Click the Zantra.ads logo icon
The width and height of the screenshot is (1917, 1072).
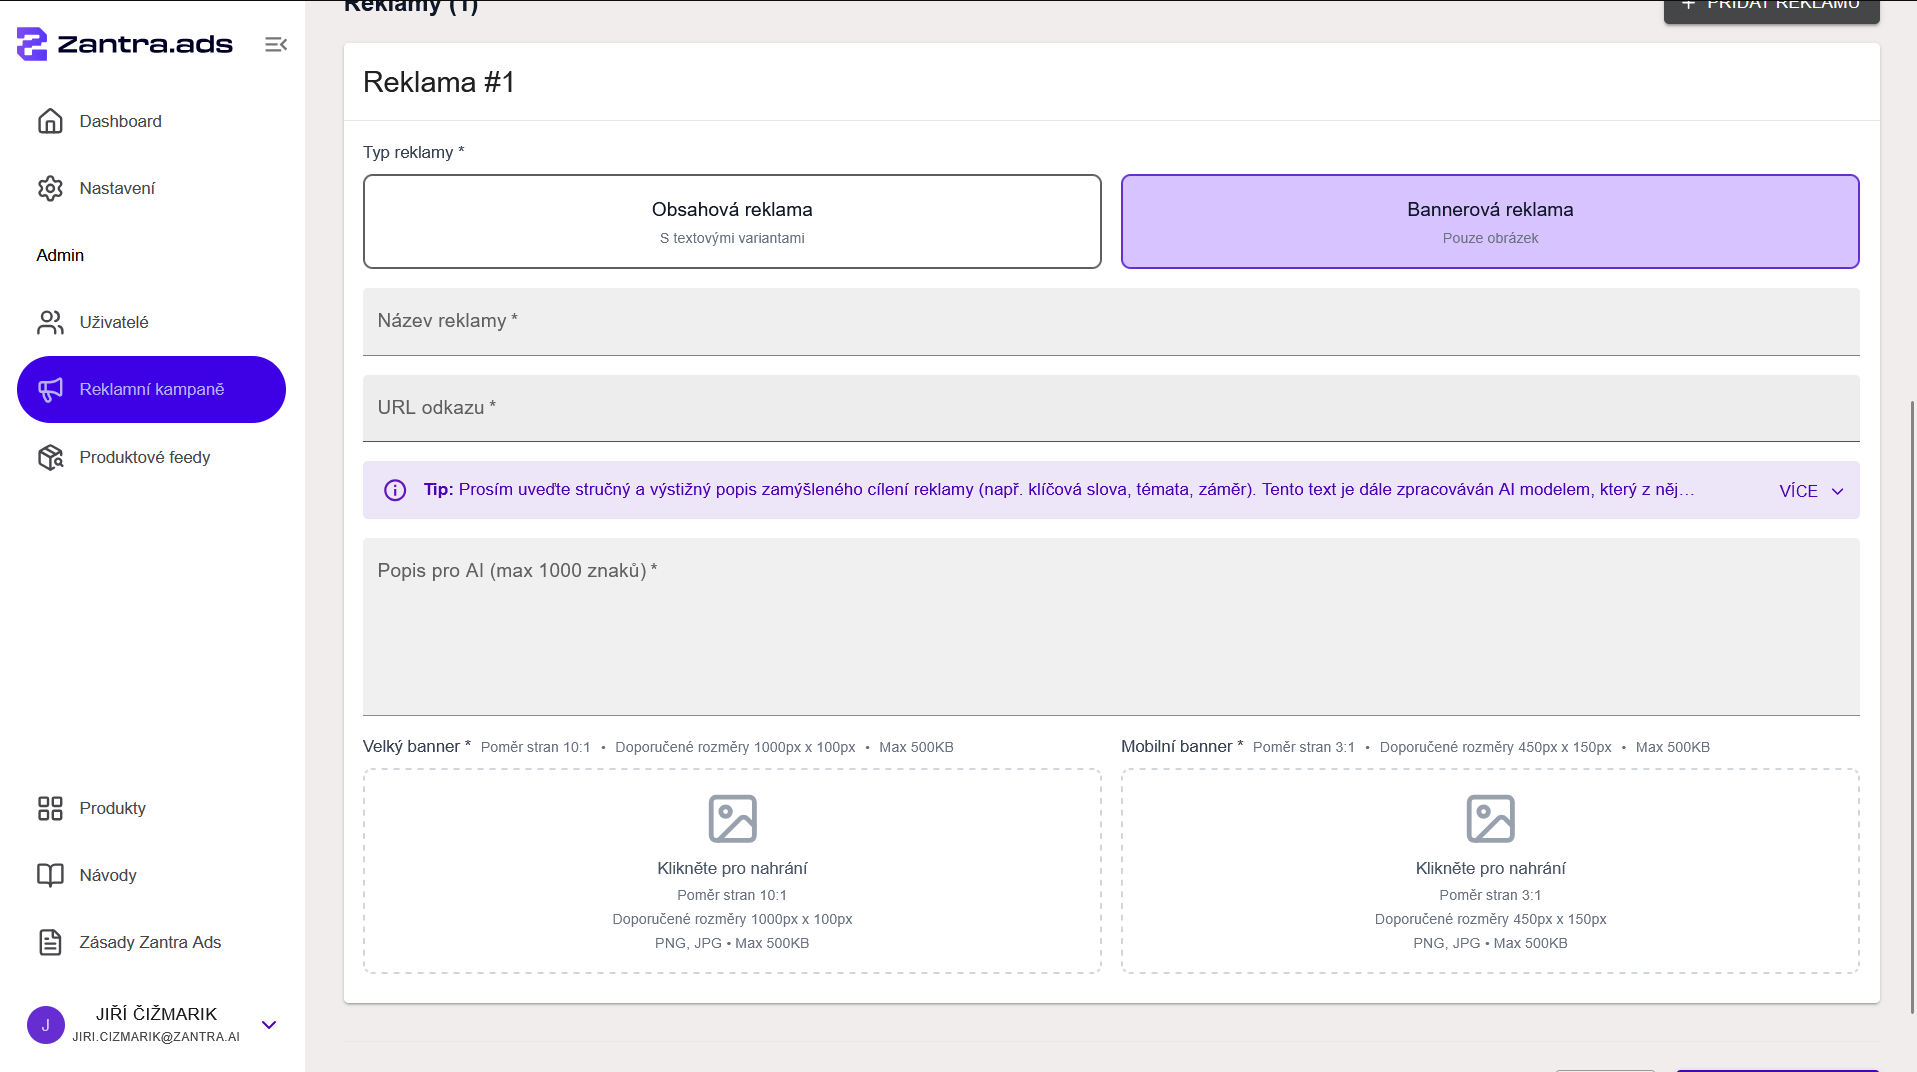[x=32, y=44]
